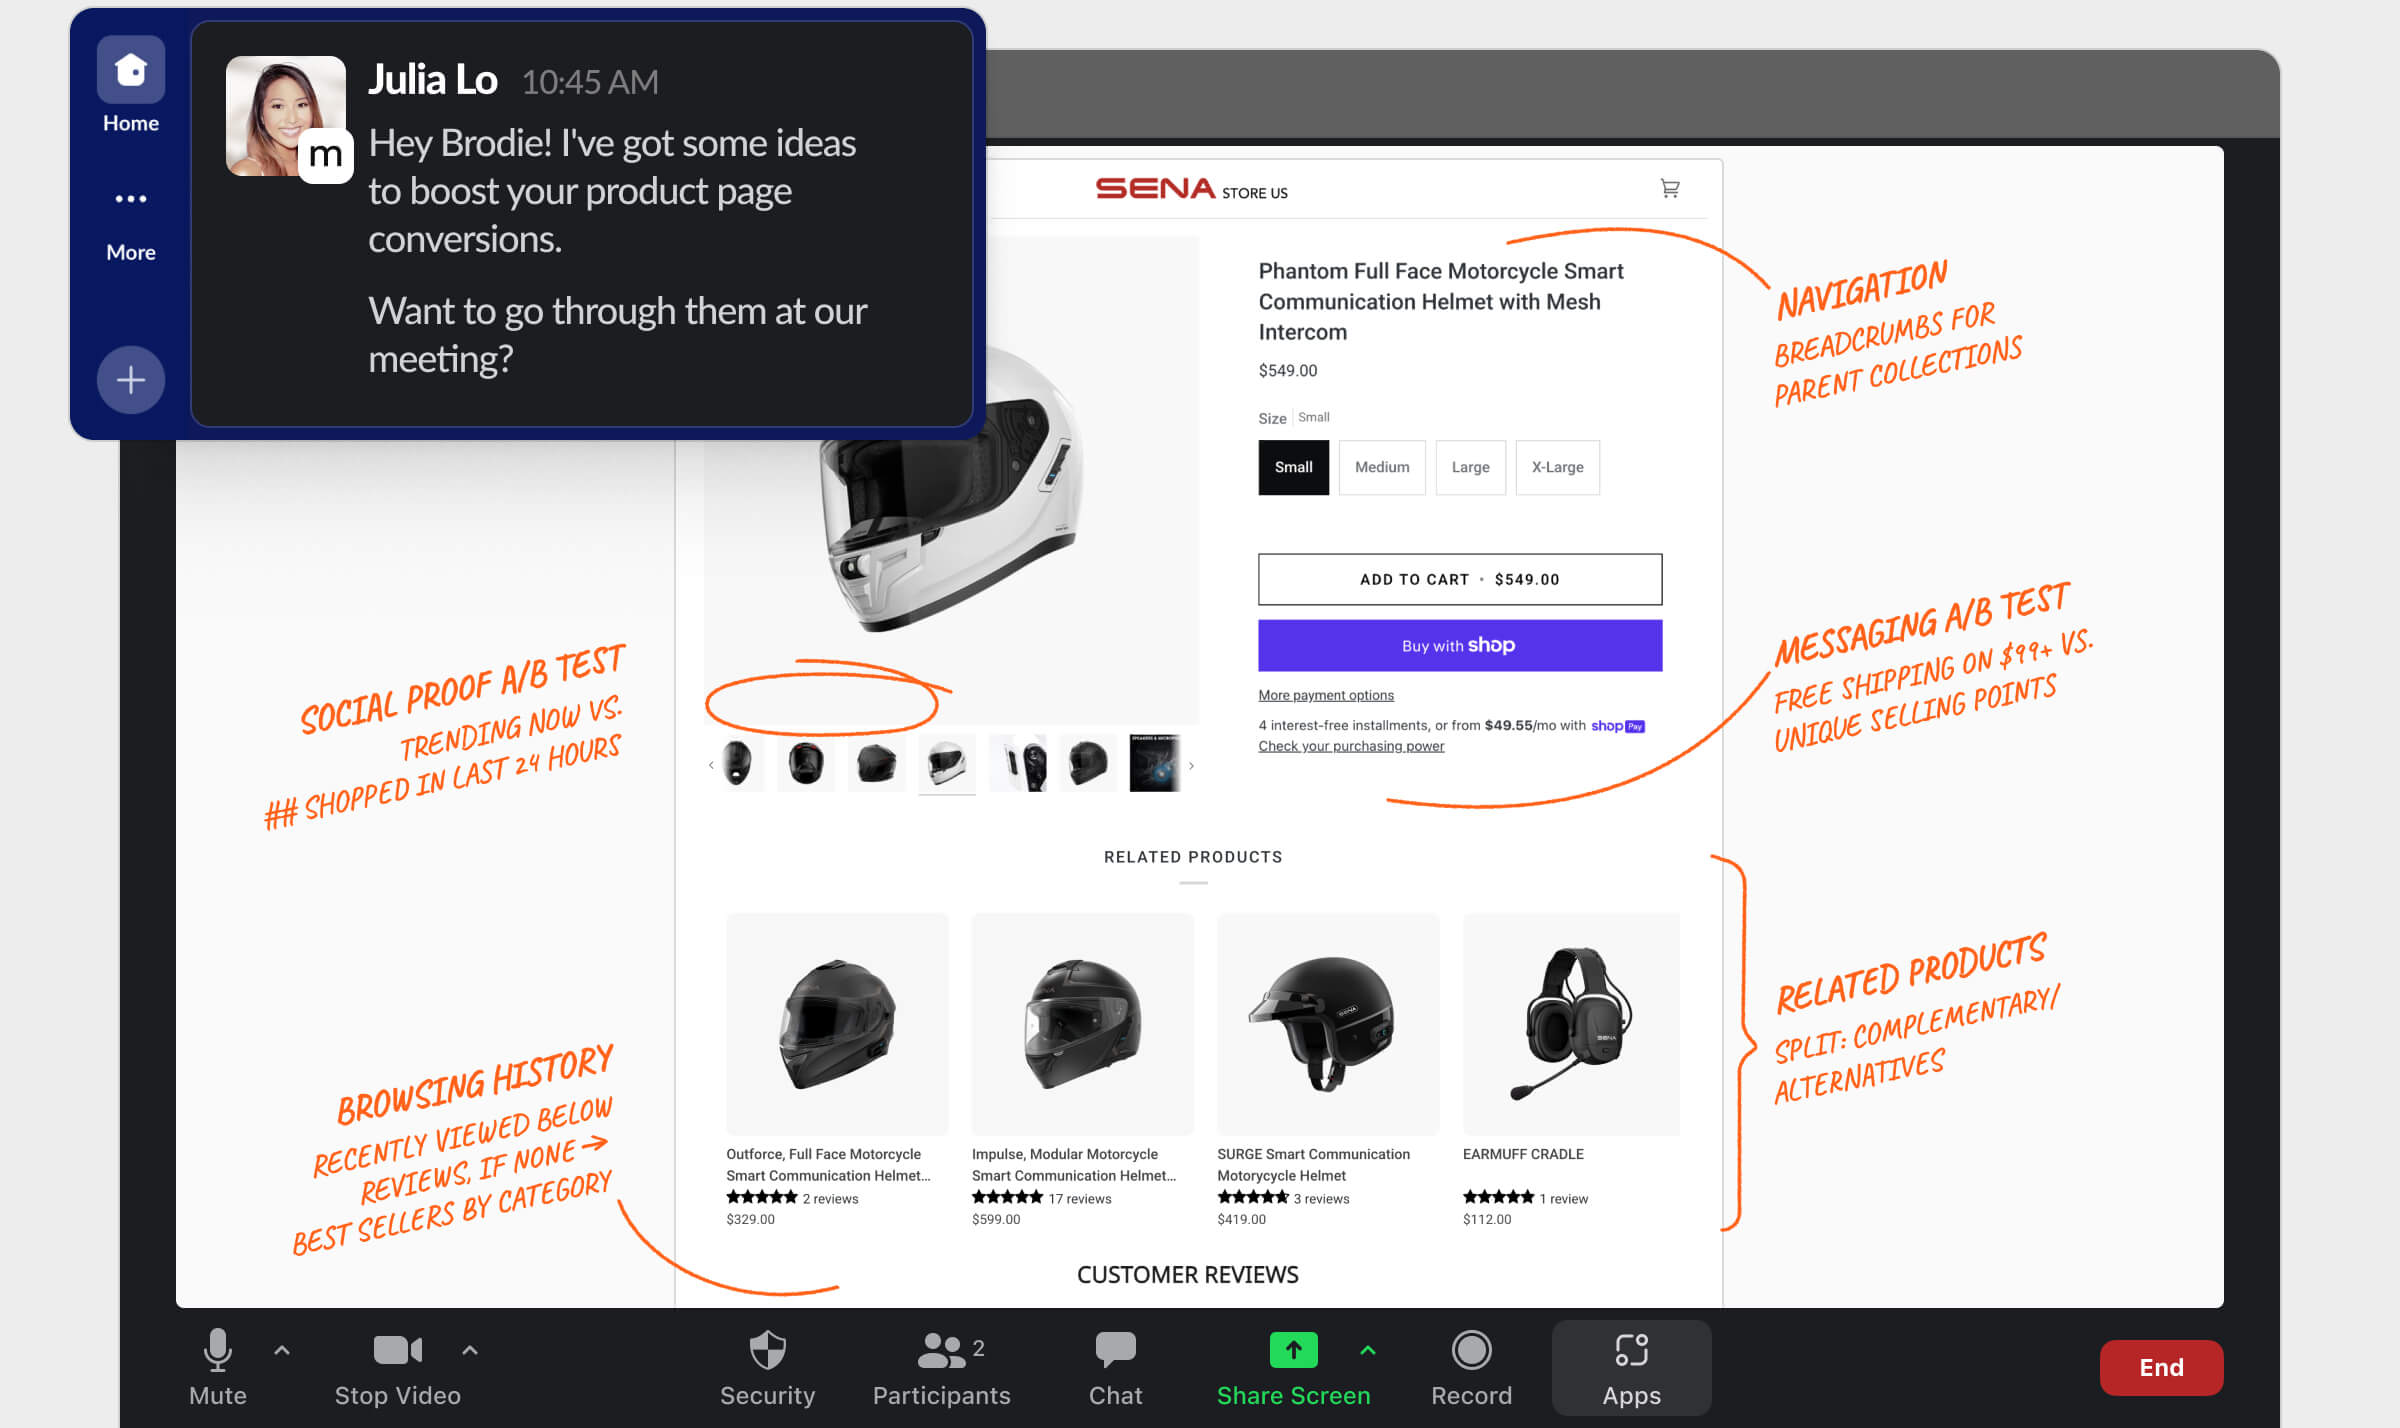Open More payment options link
The height and width of the screenshot is (1428, 2400).
tap(1325, 695)
